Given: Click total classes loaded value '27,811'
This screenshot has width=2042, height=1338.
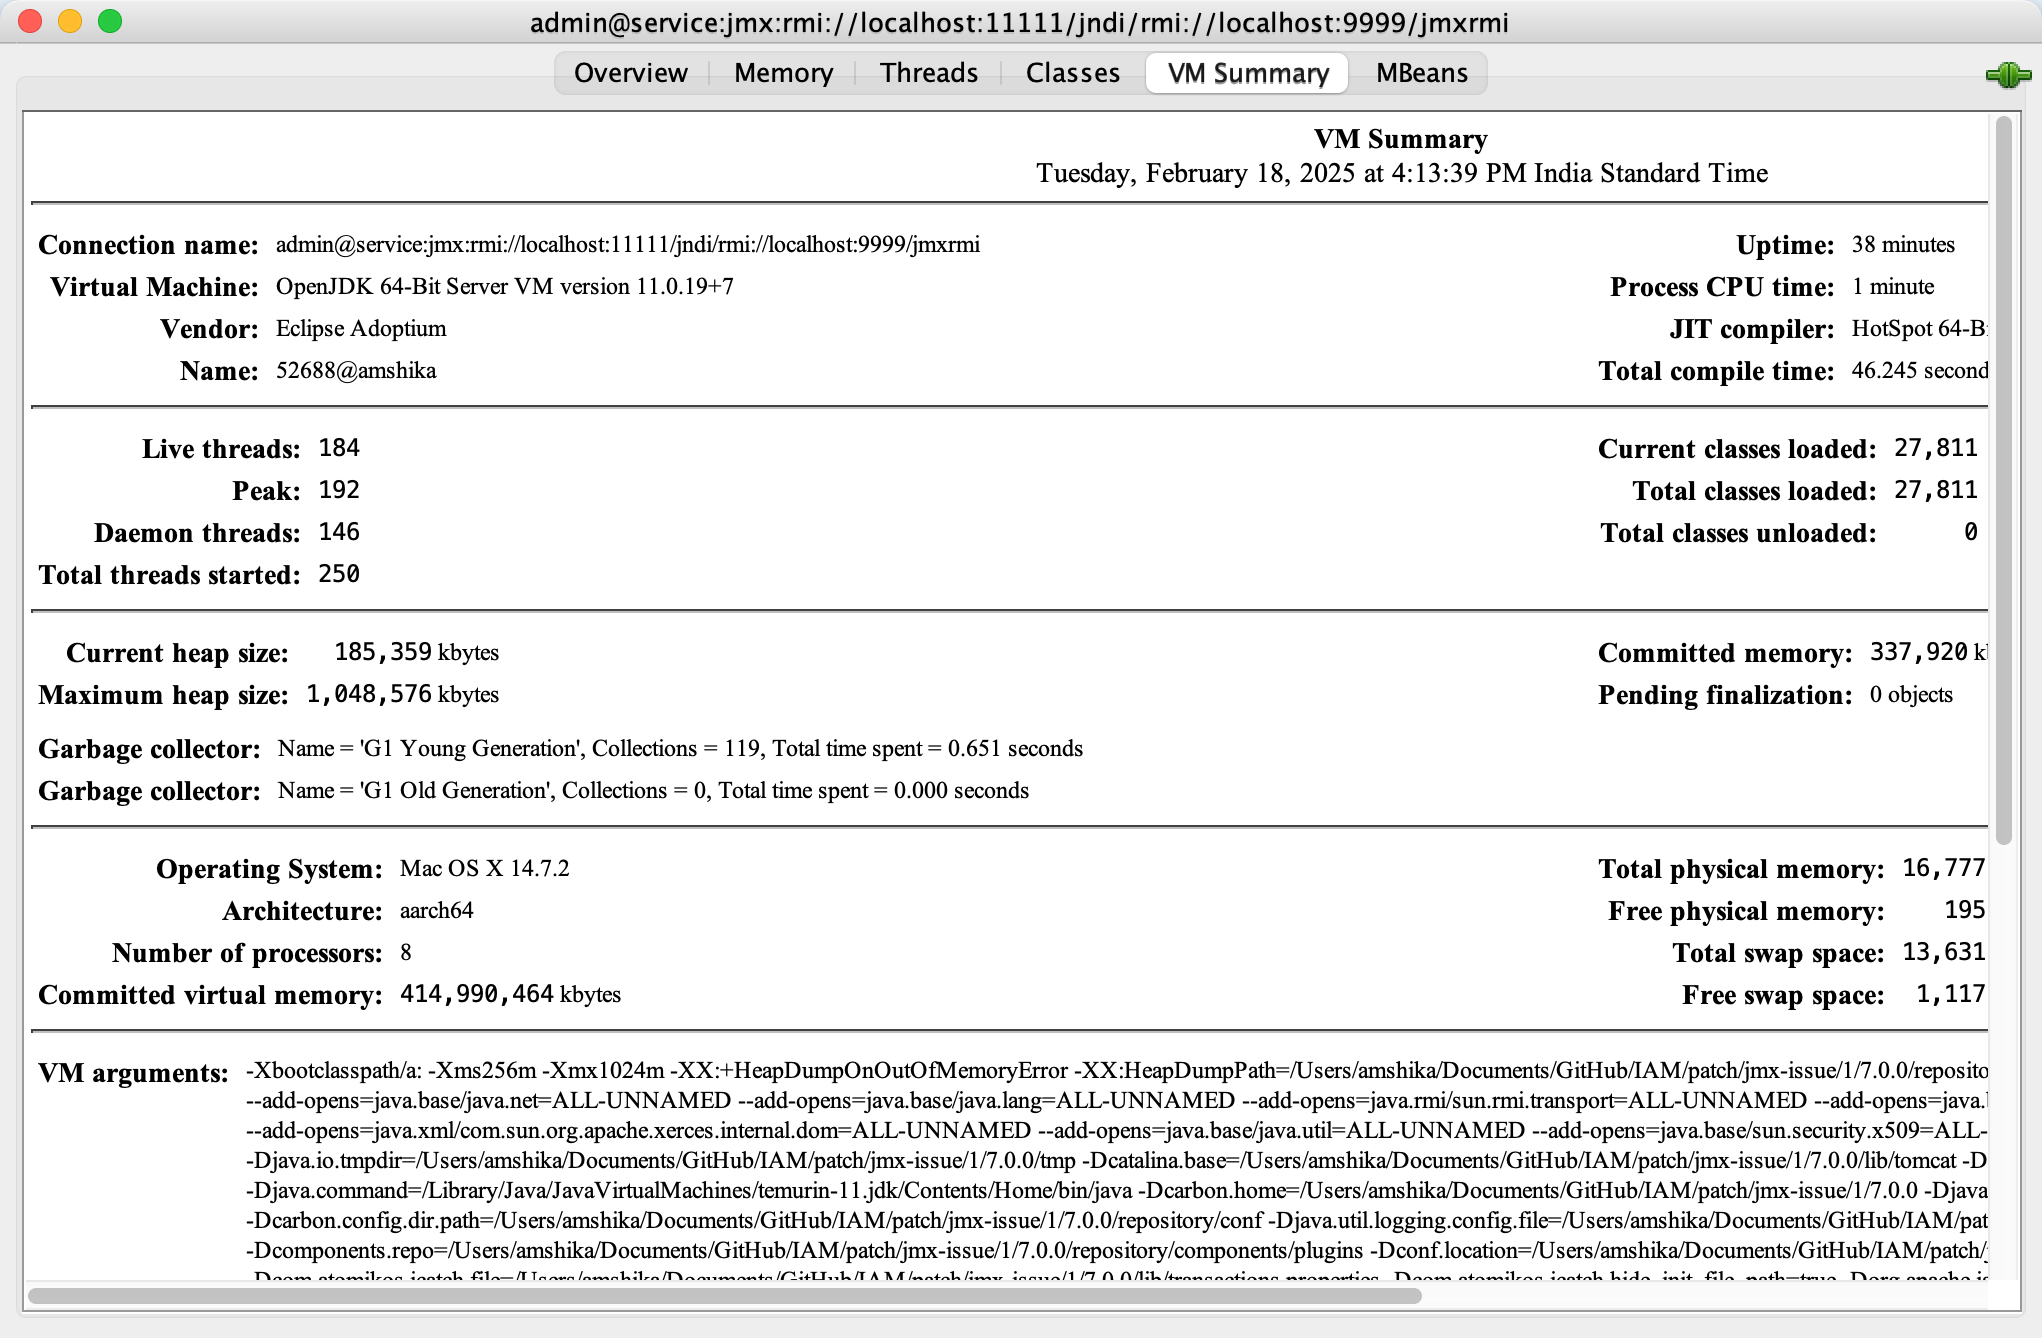Looking at the screenshot, I should pos(1936,490).
